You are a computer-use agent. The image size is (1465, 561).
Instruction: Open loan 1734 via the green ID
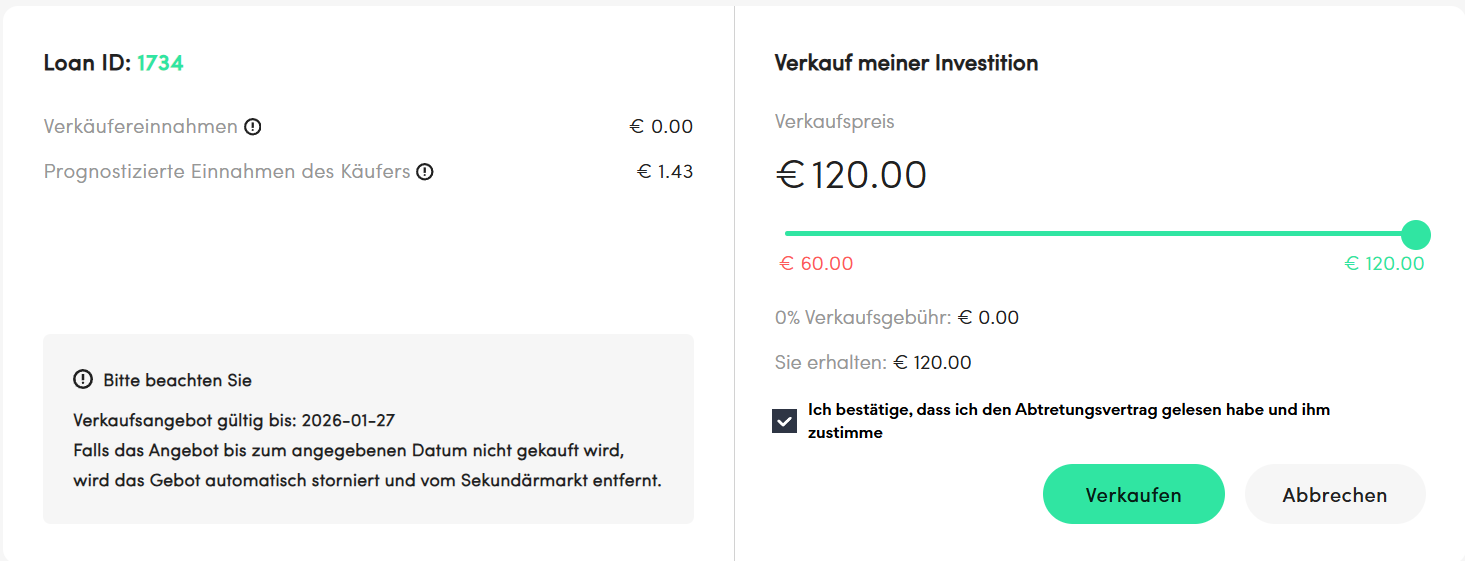tap(160, 63)
